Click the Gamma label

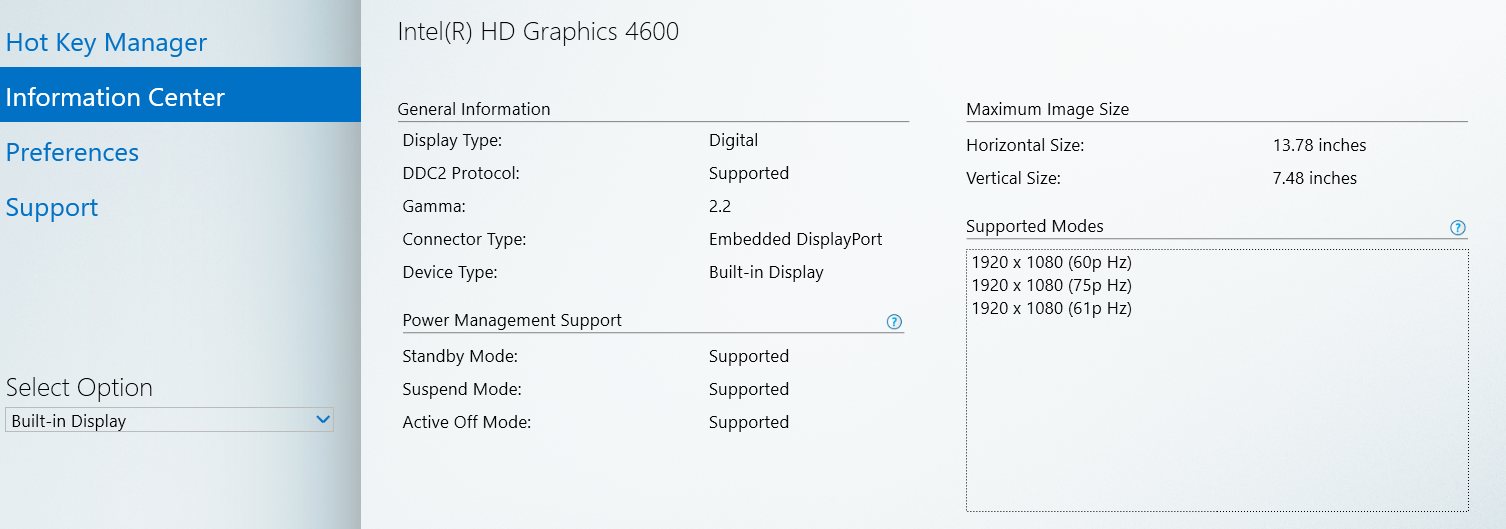(434, 206)
